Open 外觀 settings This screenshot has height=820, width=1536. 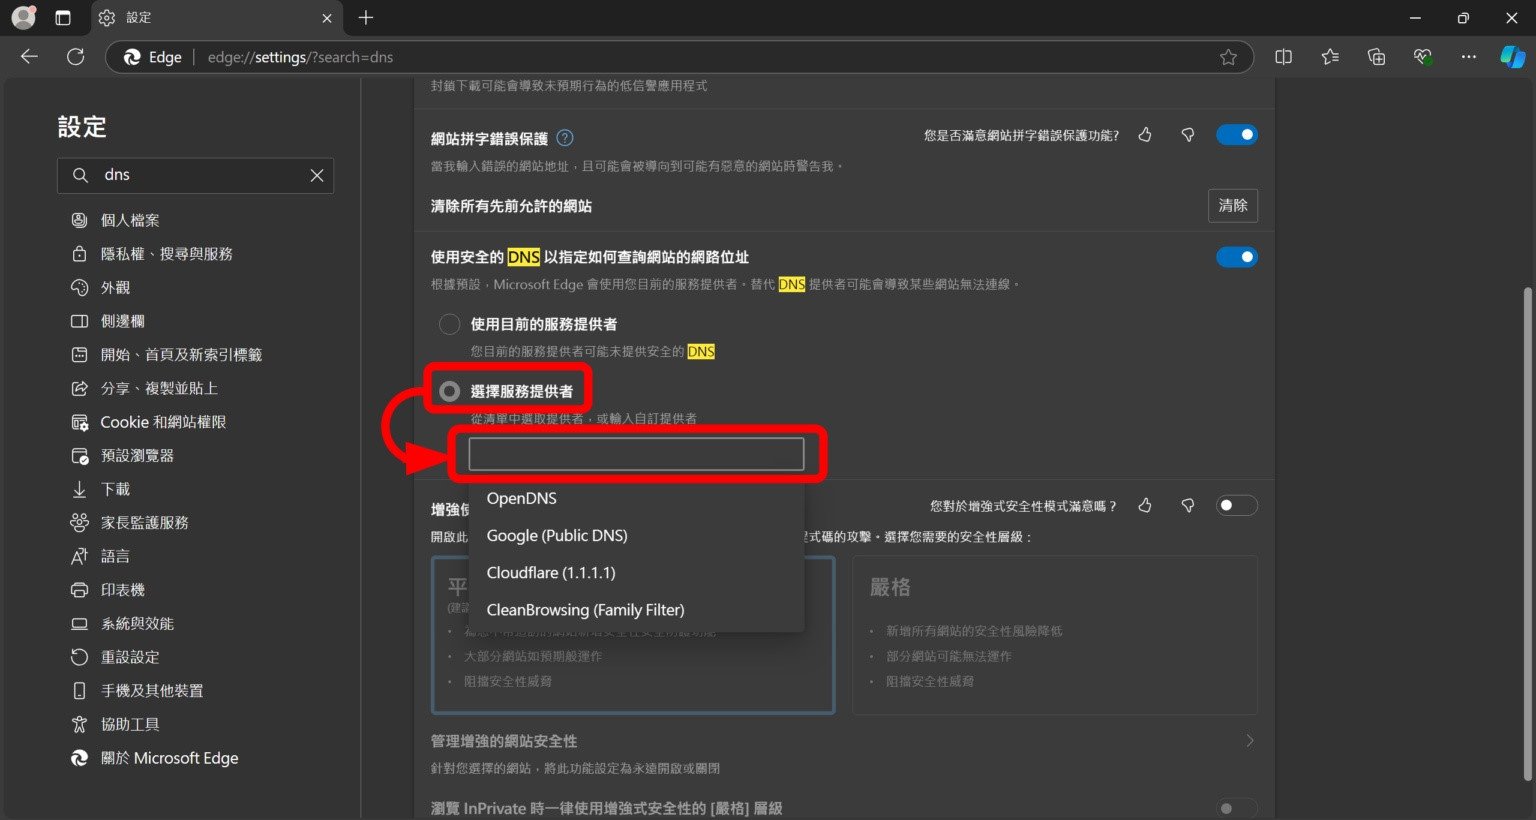pyautogui.click(x=115, y=287)
